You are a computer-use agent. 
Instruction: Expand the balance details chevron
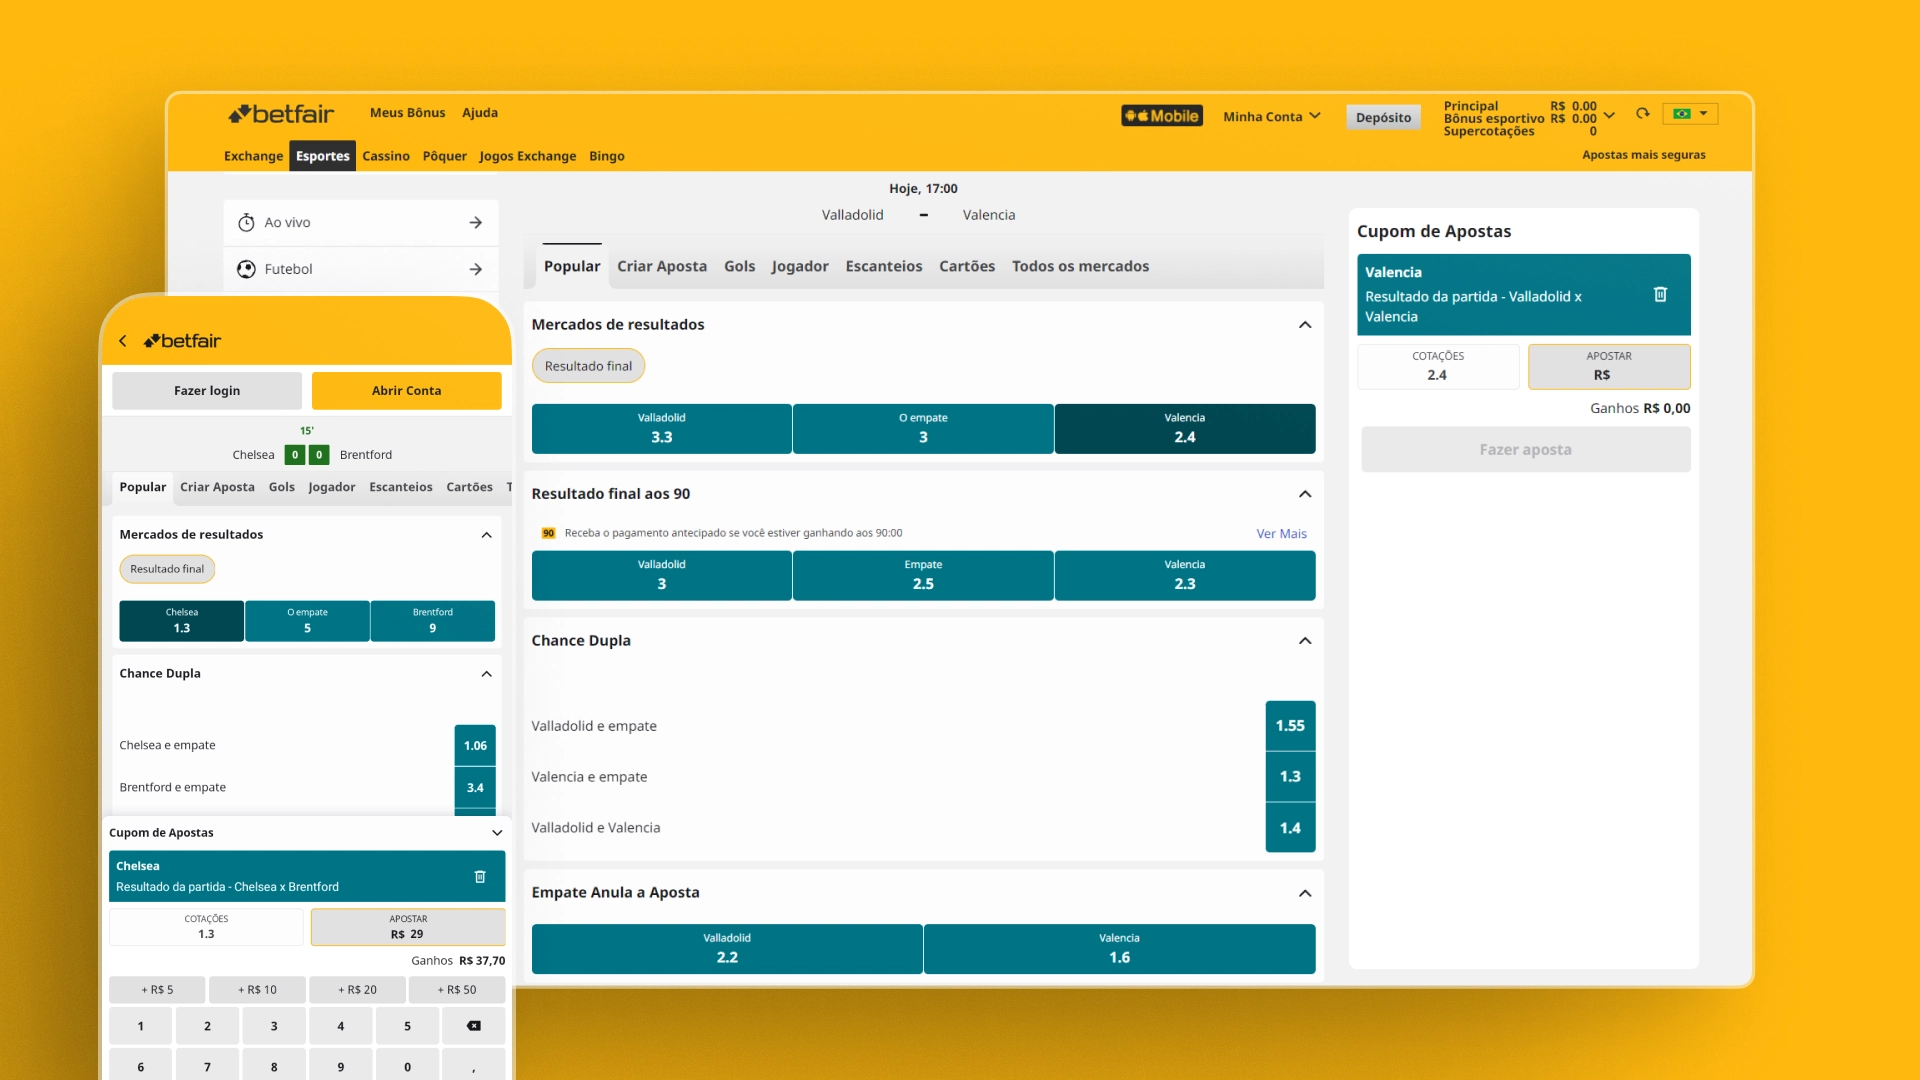pos(1609,116)
